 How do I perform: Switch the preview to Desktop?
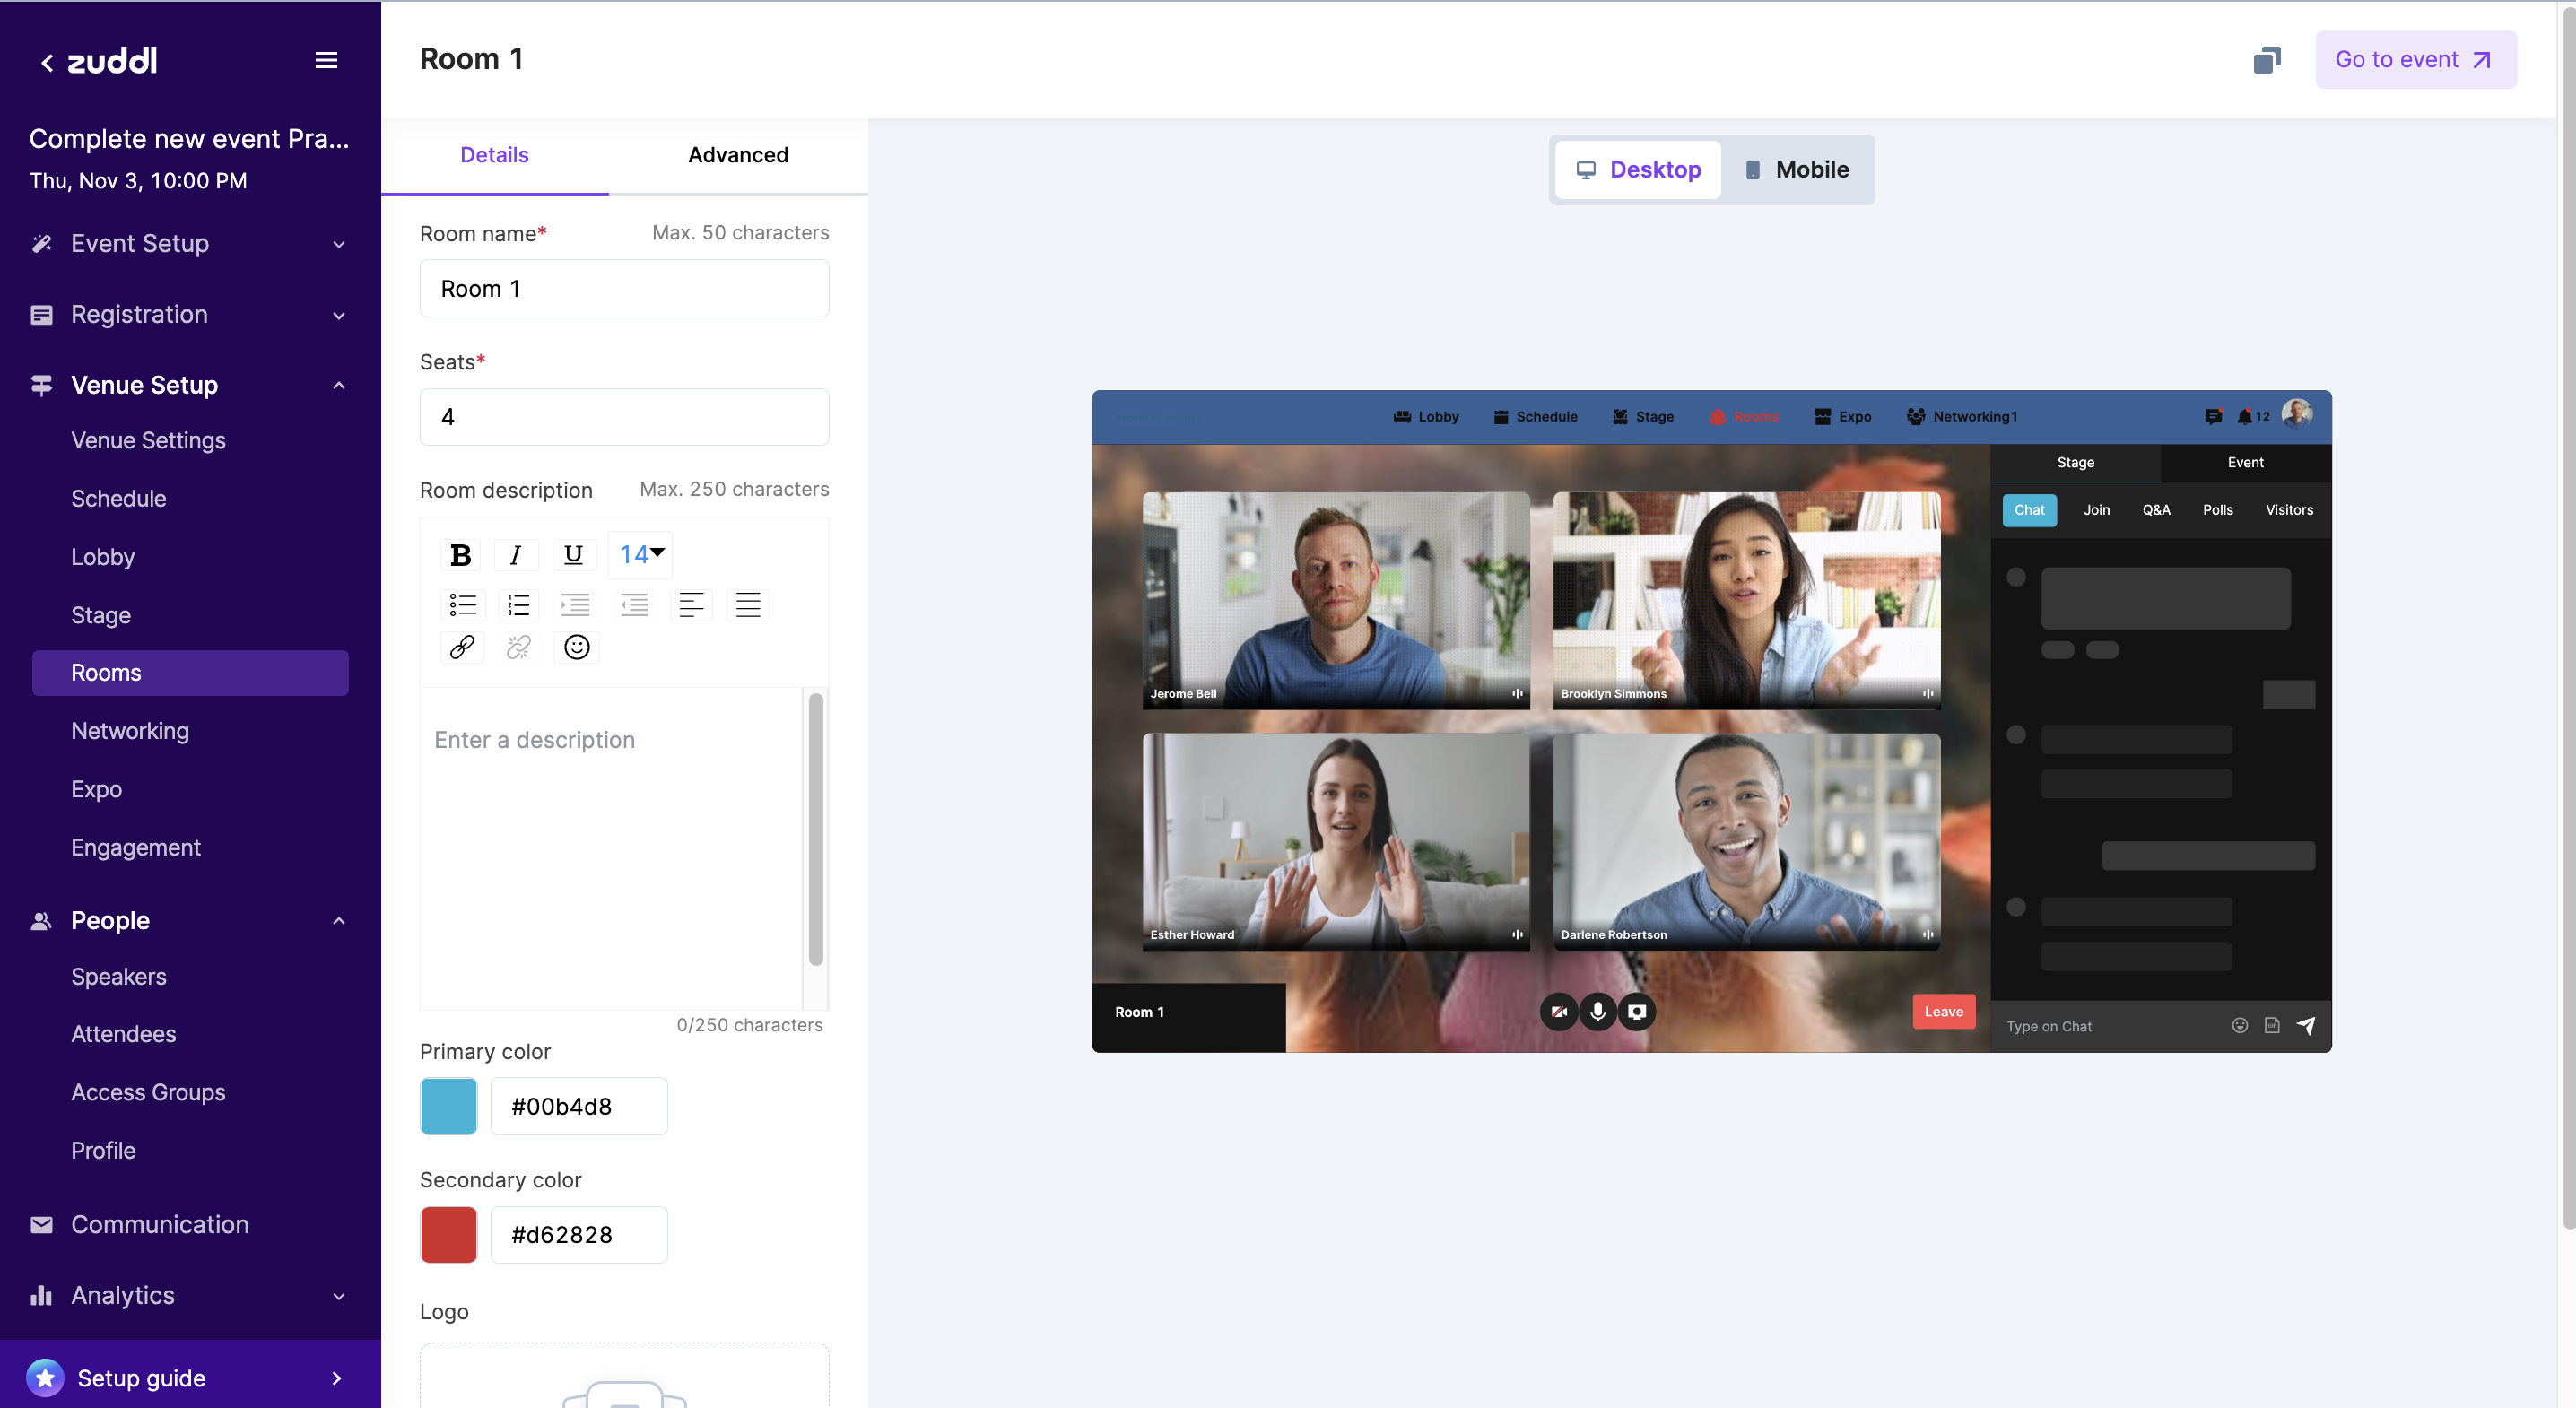coord(1638,170)
